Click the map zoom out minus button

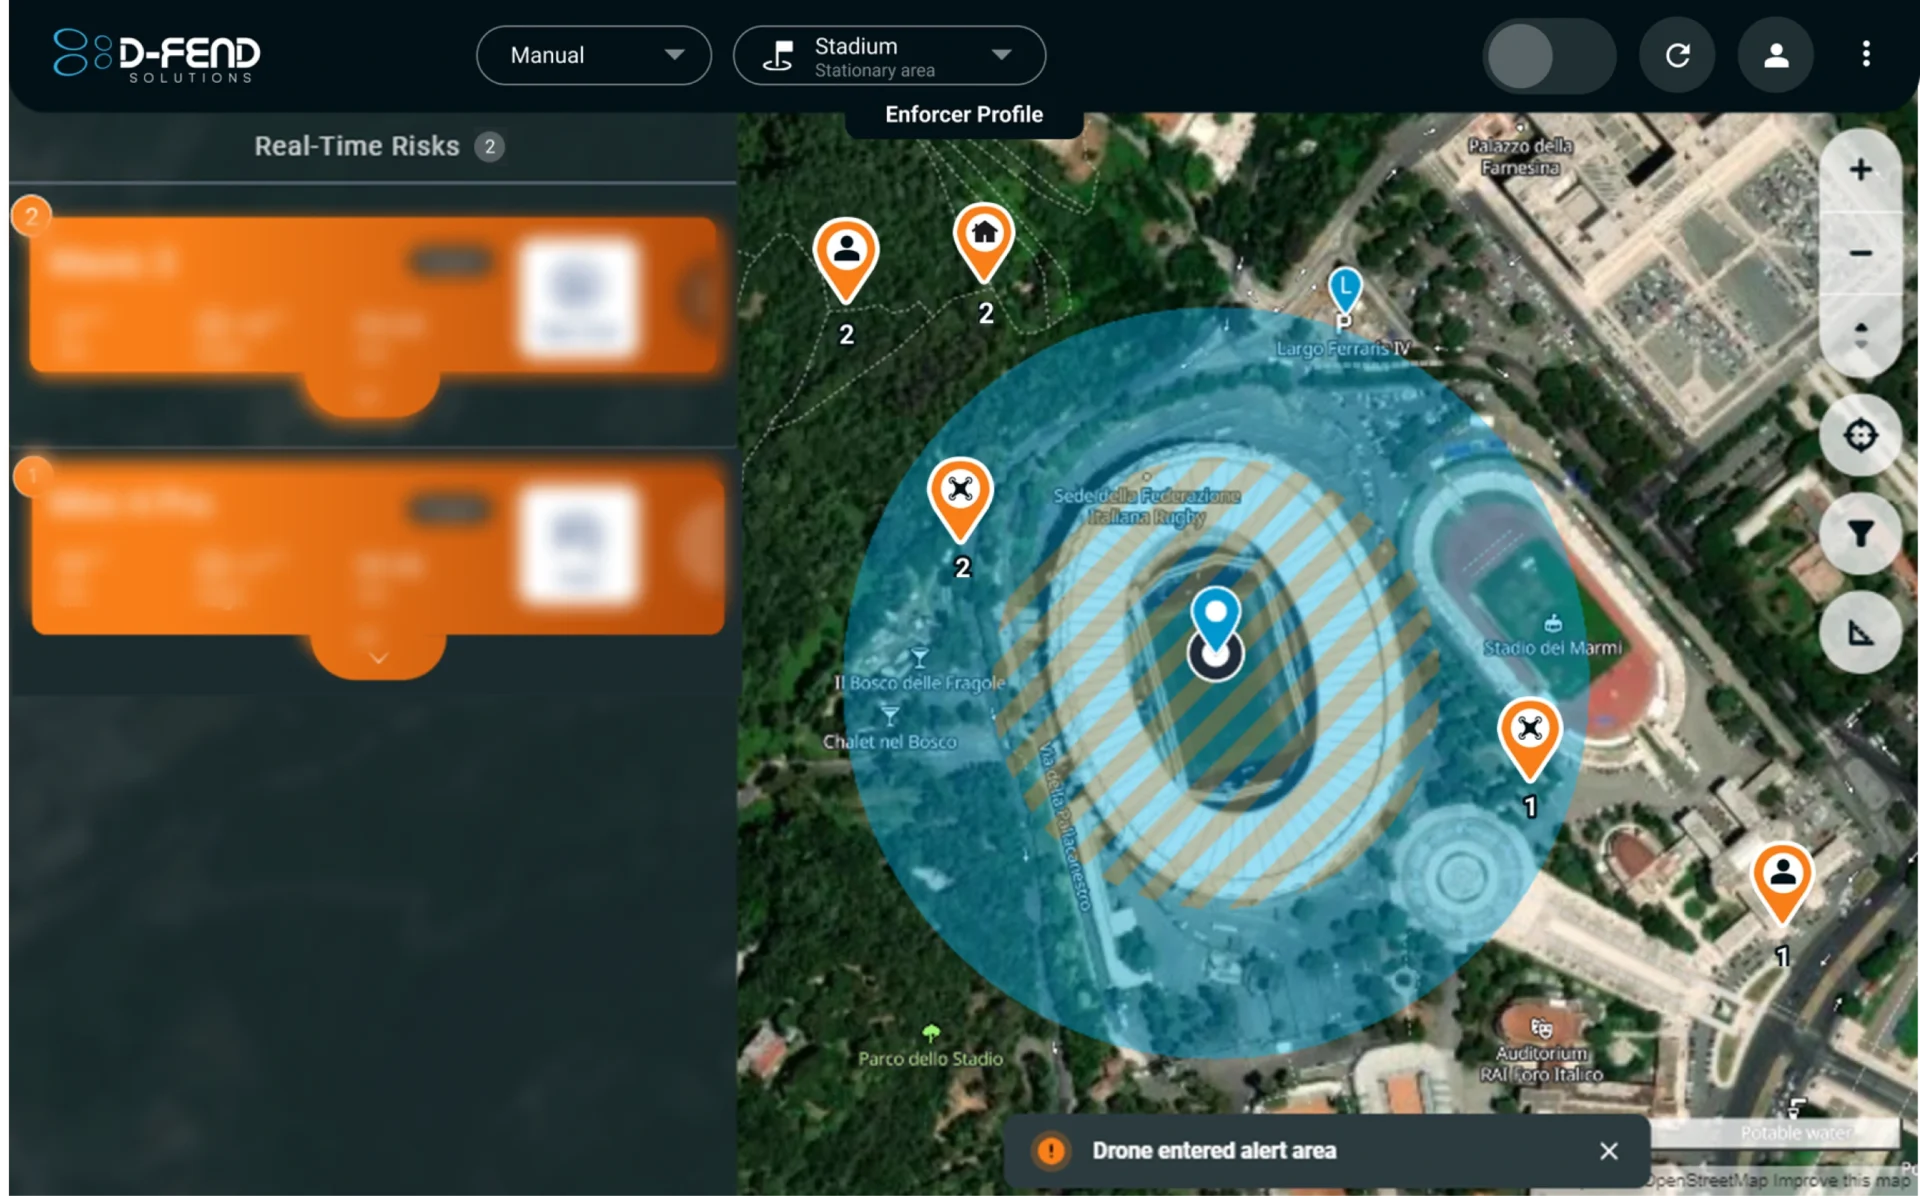(x=1860, y=254)
